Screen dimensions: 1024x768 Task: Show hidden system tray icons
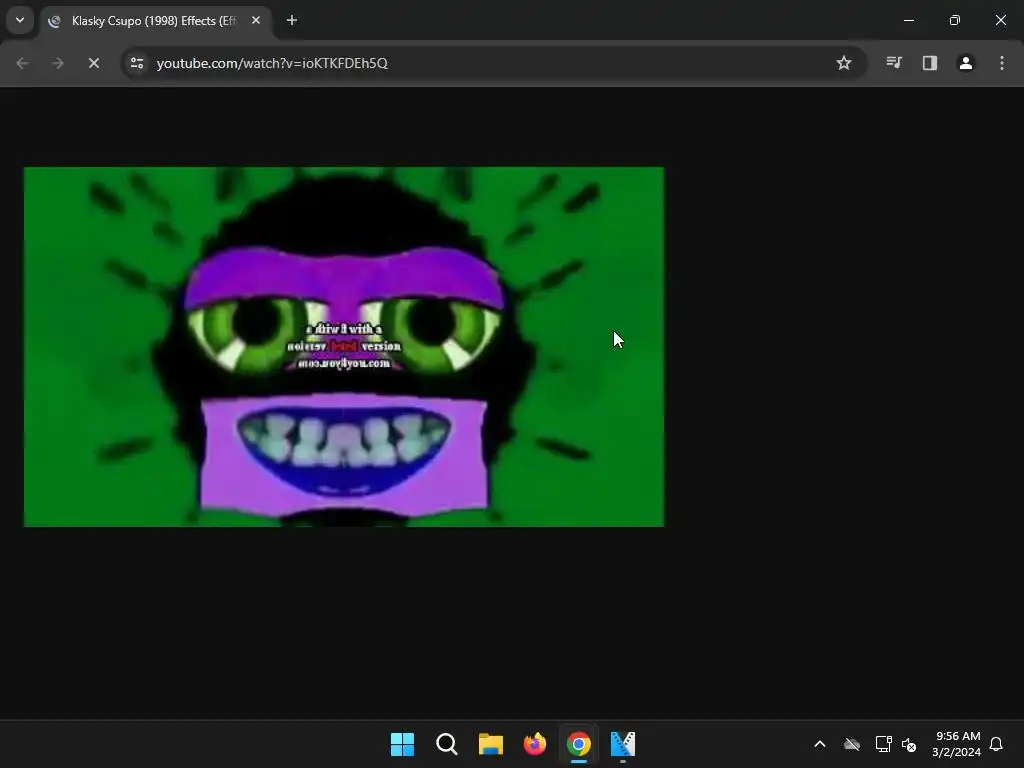point(820,744)
